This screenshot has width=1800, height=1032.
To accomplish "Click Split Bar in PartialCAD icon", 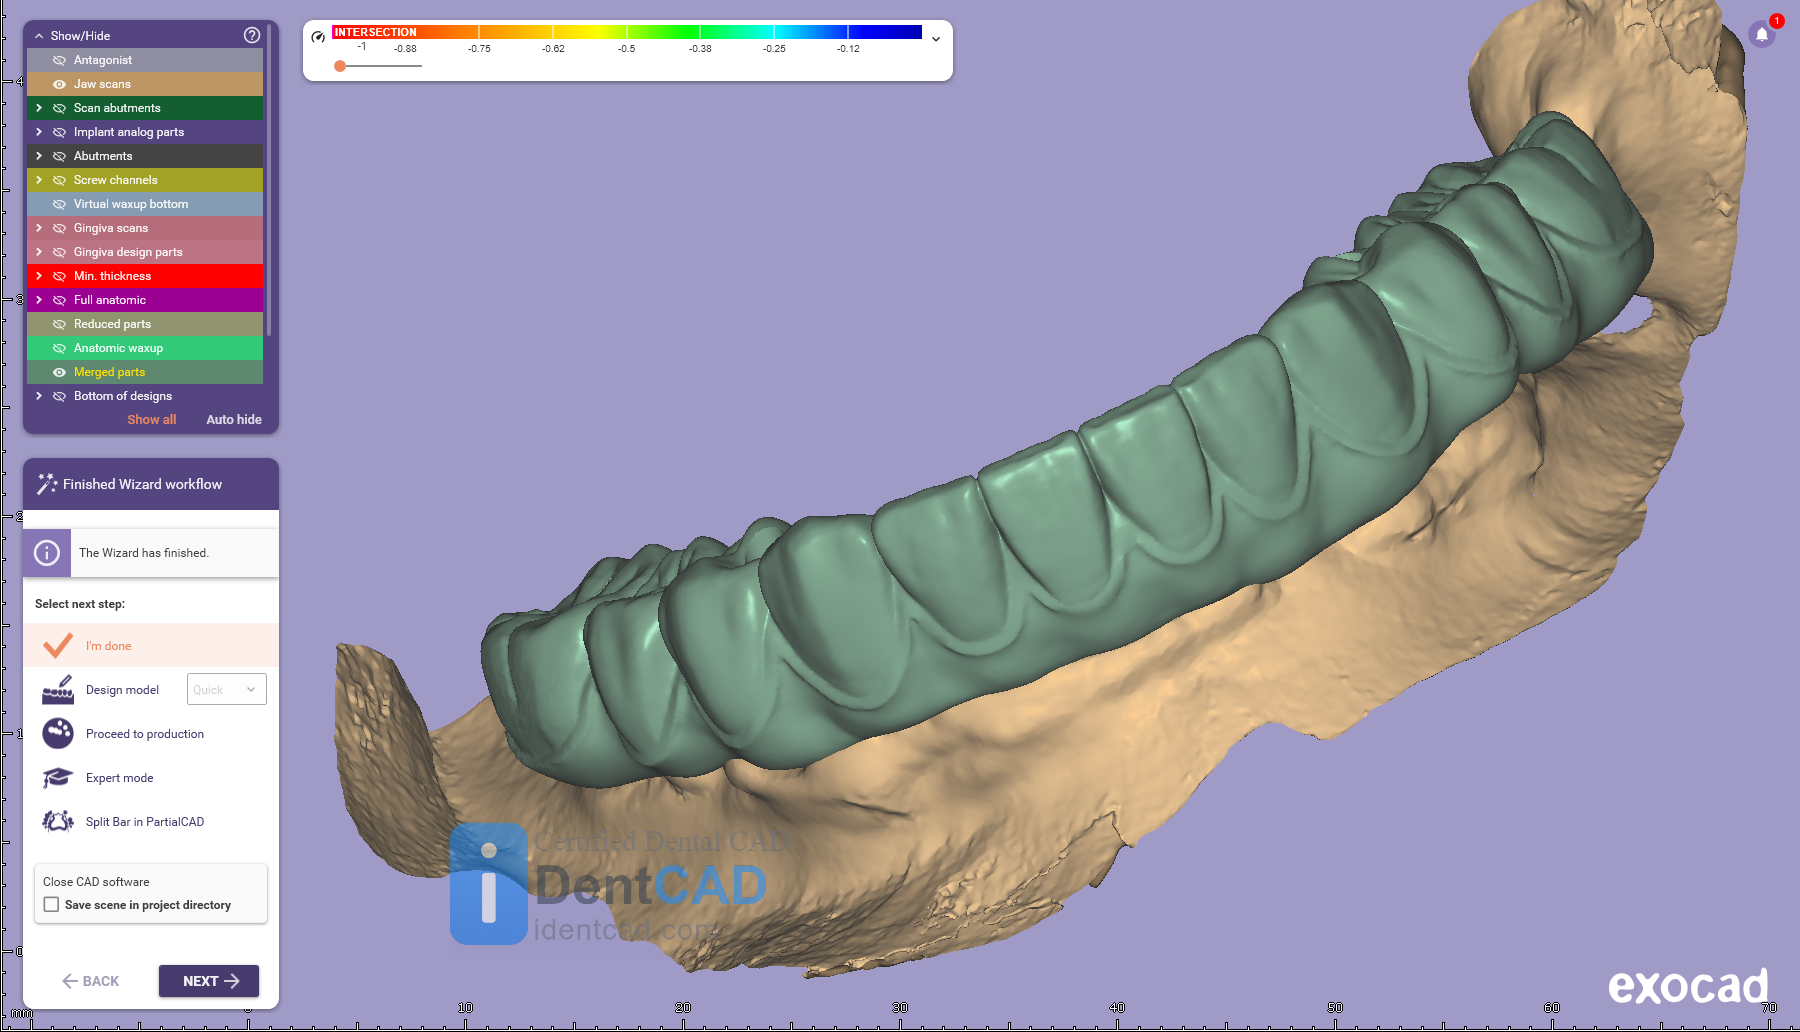I will (x=58, y=821).
